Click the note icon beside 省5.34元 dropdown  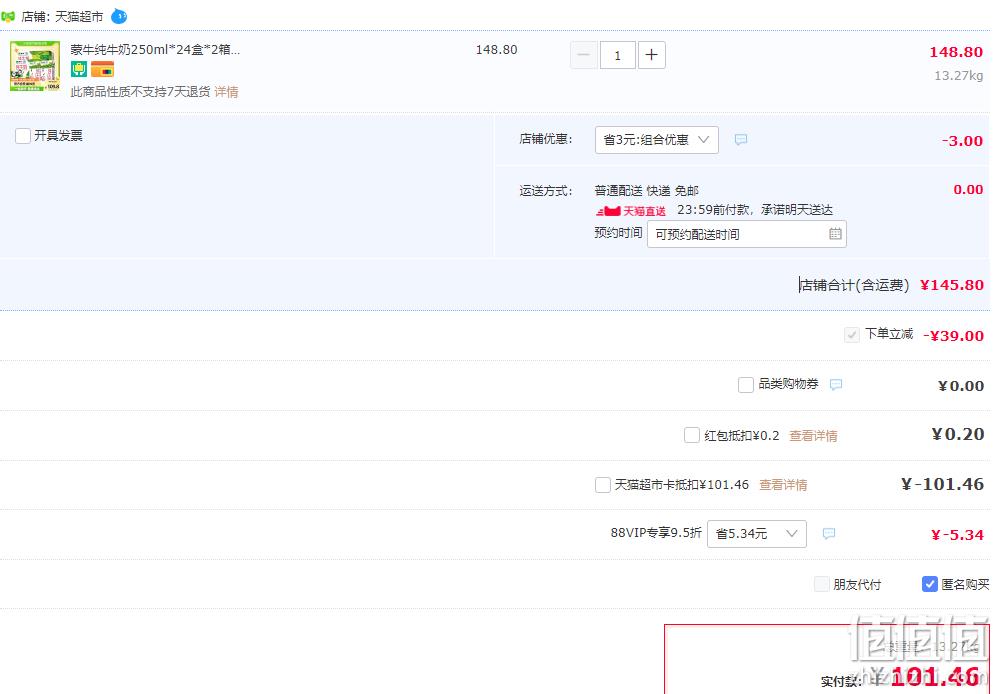[829, 534]
